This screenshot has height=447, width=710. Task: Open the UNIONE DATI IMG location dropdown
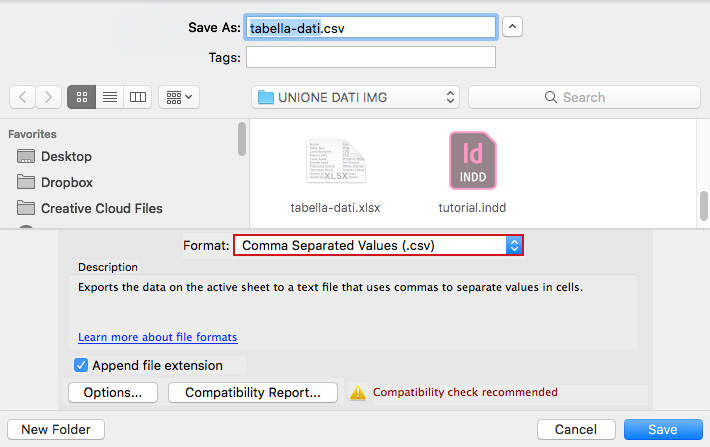(x=355, y=97)
